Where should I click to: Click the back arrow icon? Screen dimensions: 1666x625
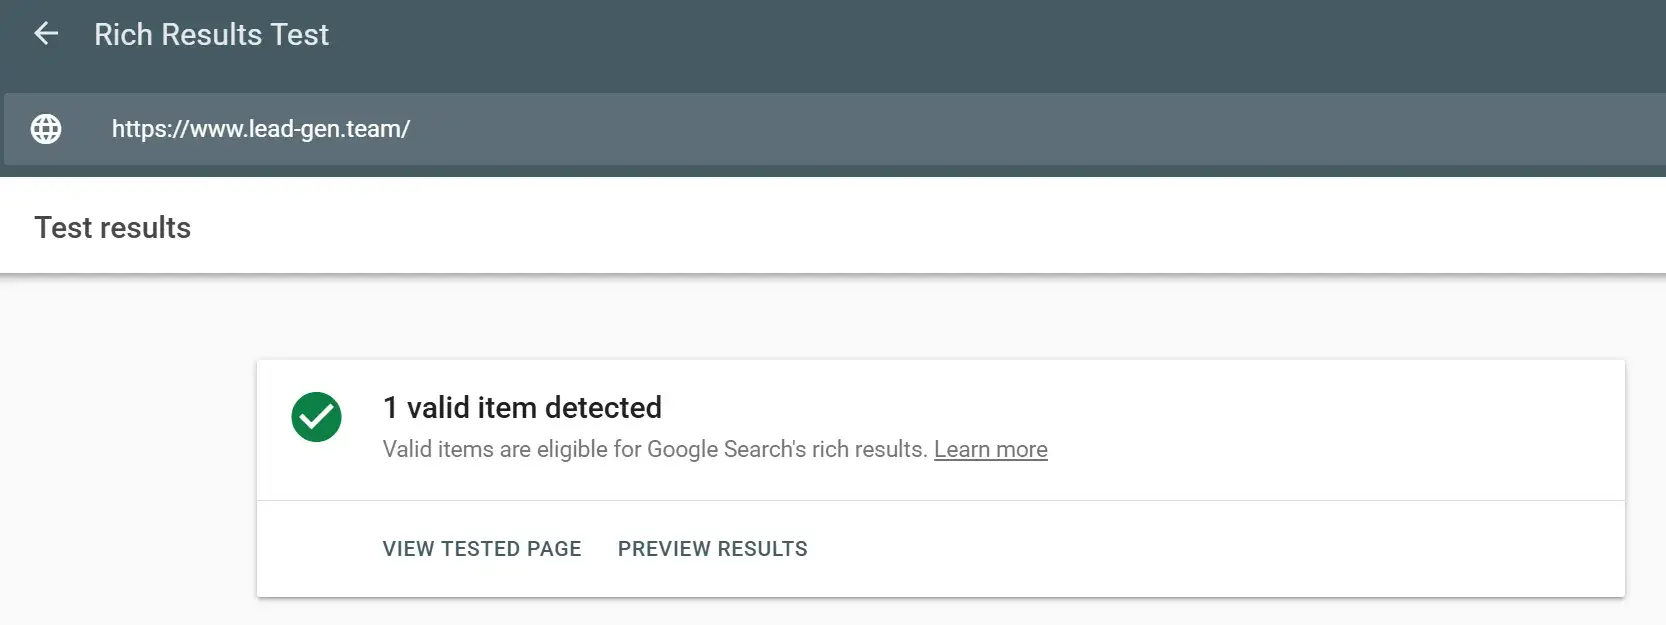[x=46, y=34]
